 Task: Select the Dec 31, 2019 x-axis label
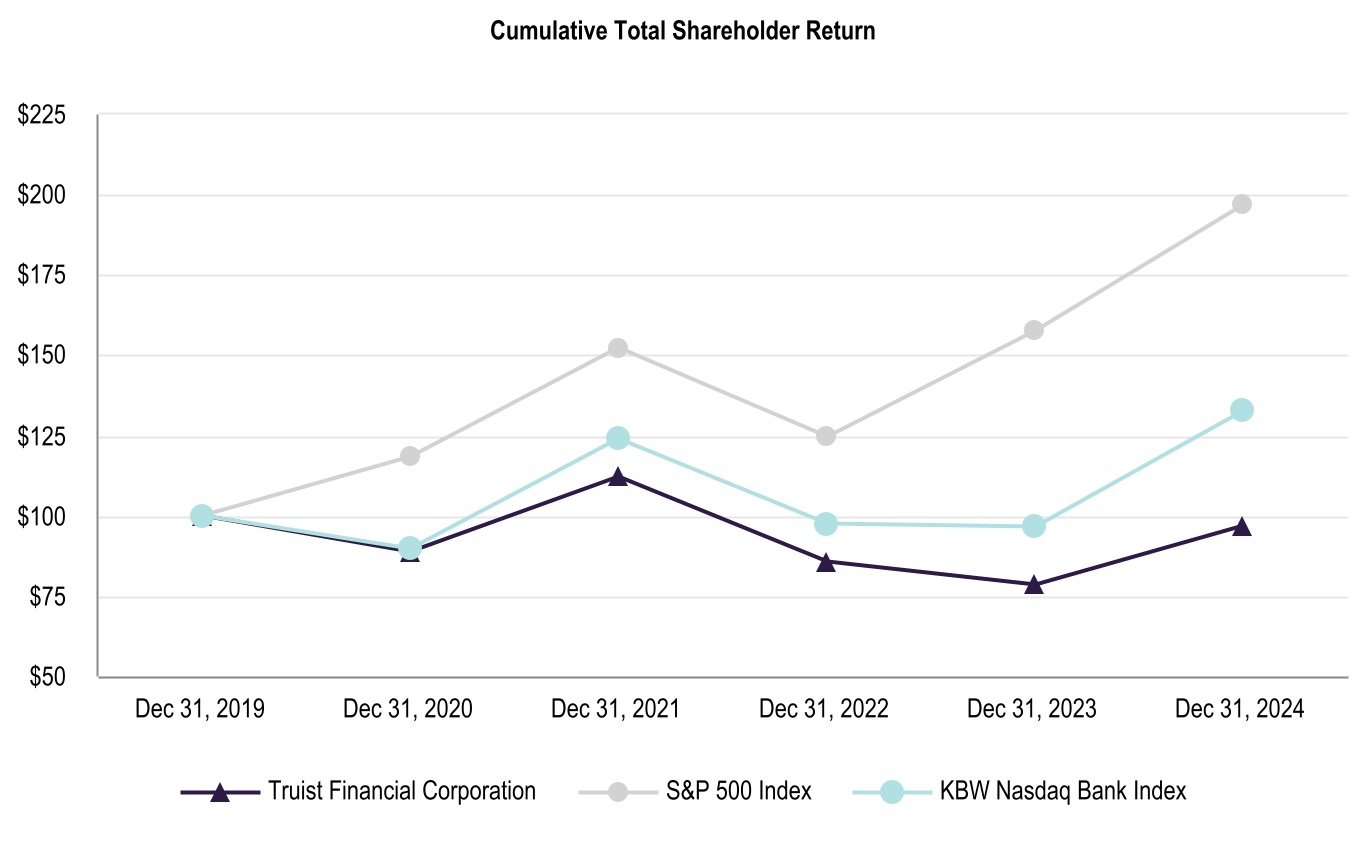point(201,710)
